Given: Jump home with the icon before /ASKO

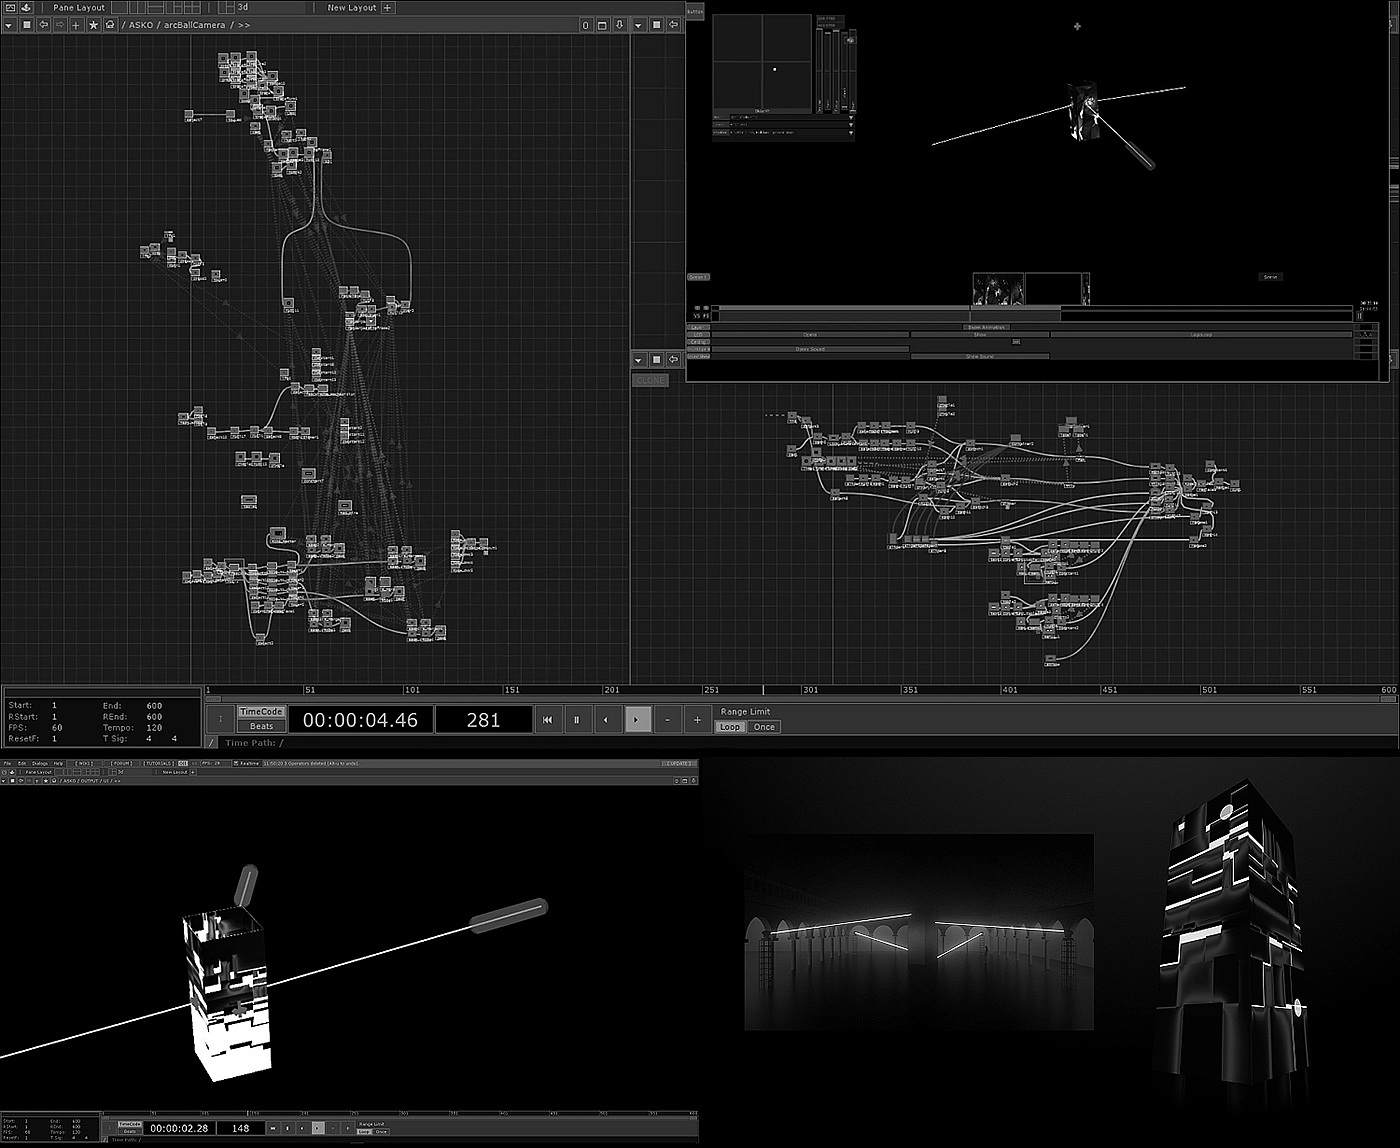Looking at the screenshot, I should [110, 25].
